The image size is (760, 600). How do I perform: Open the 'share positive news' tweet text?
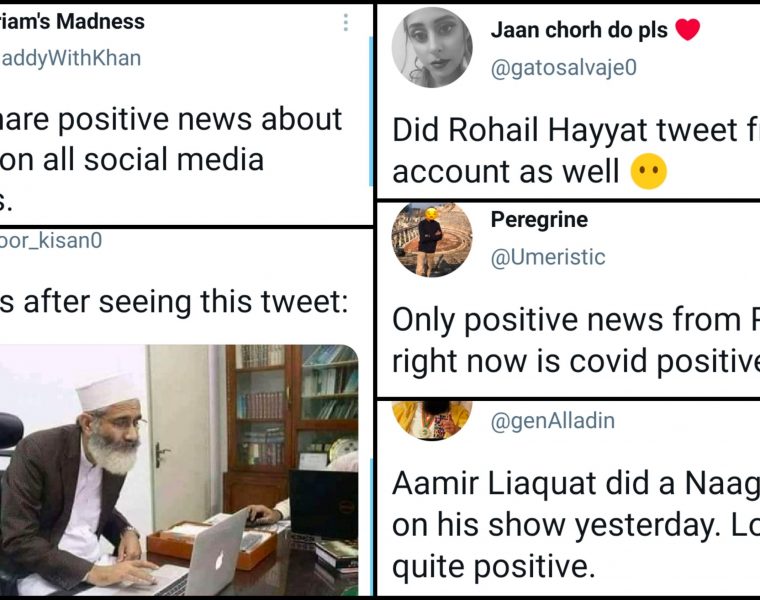(171, 160)
